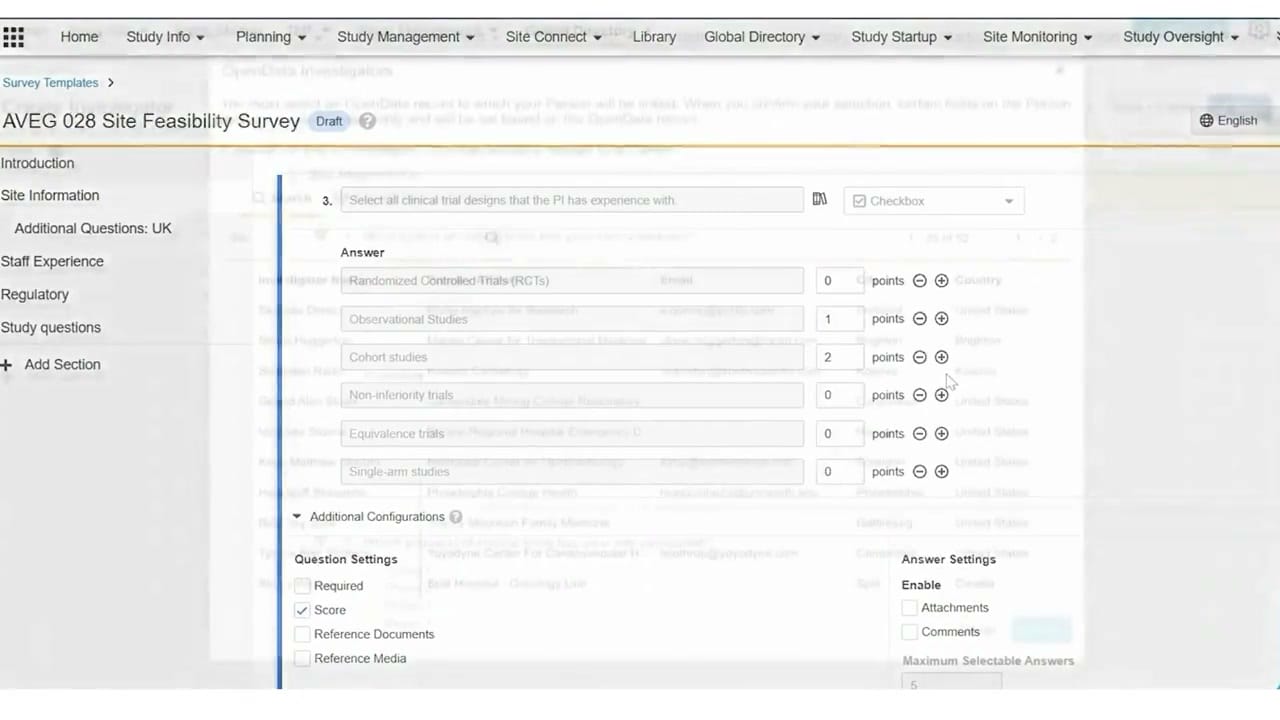
Task: Remove the Randomized Controlled Trials answer row
Action: 920,281
